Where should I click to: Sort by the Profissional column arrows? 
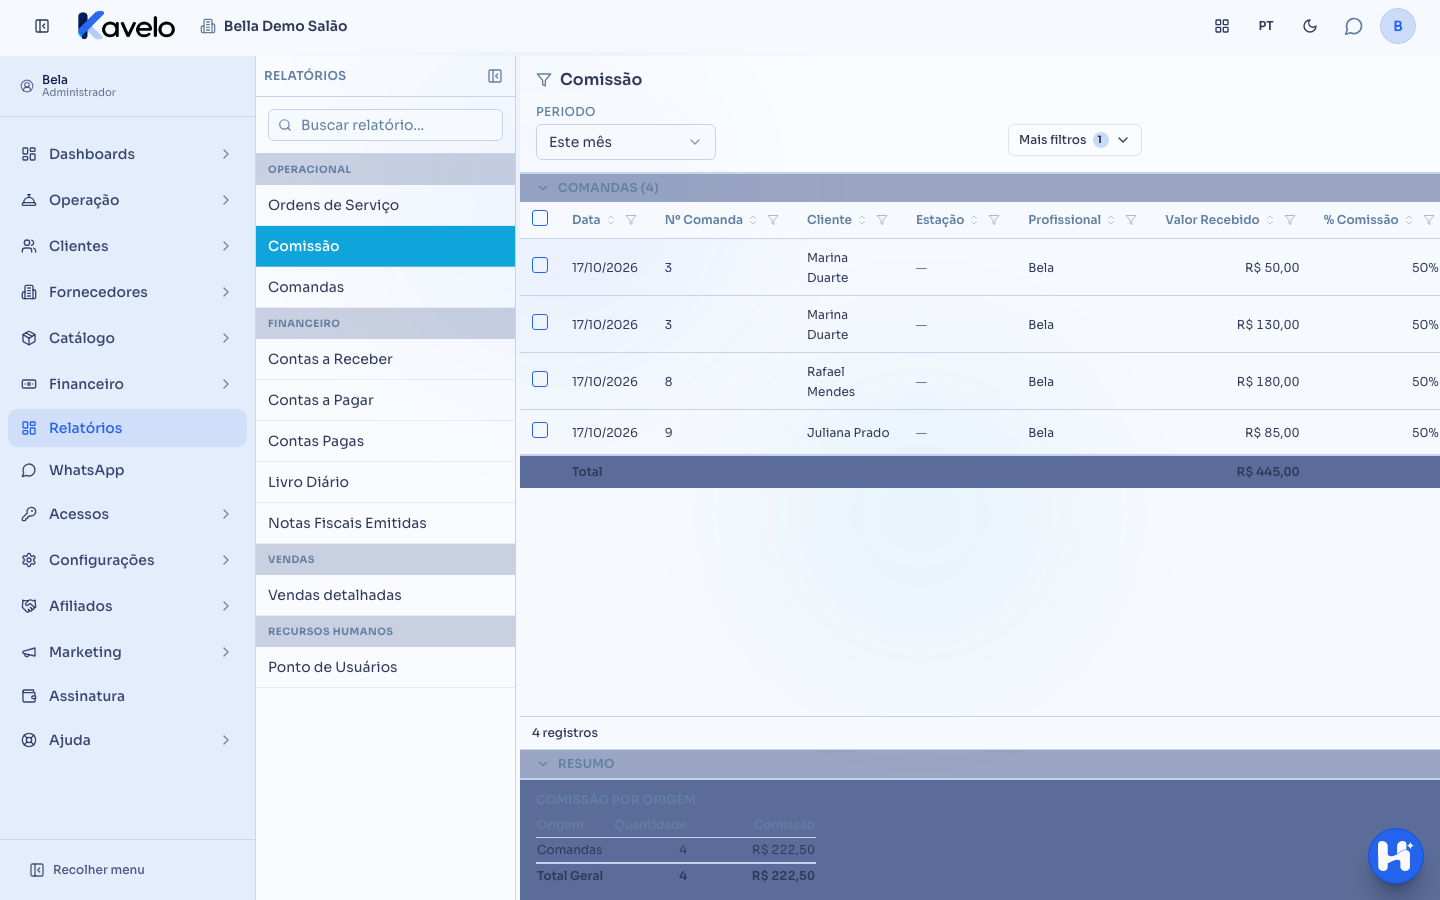pos(1111,220)
